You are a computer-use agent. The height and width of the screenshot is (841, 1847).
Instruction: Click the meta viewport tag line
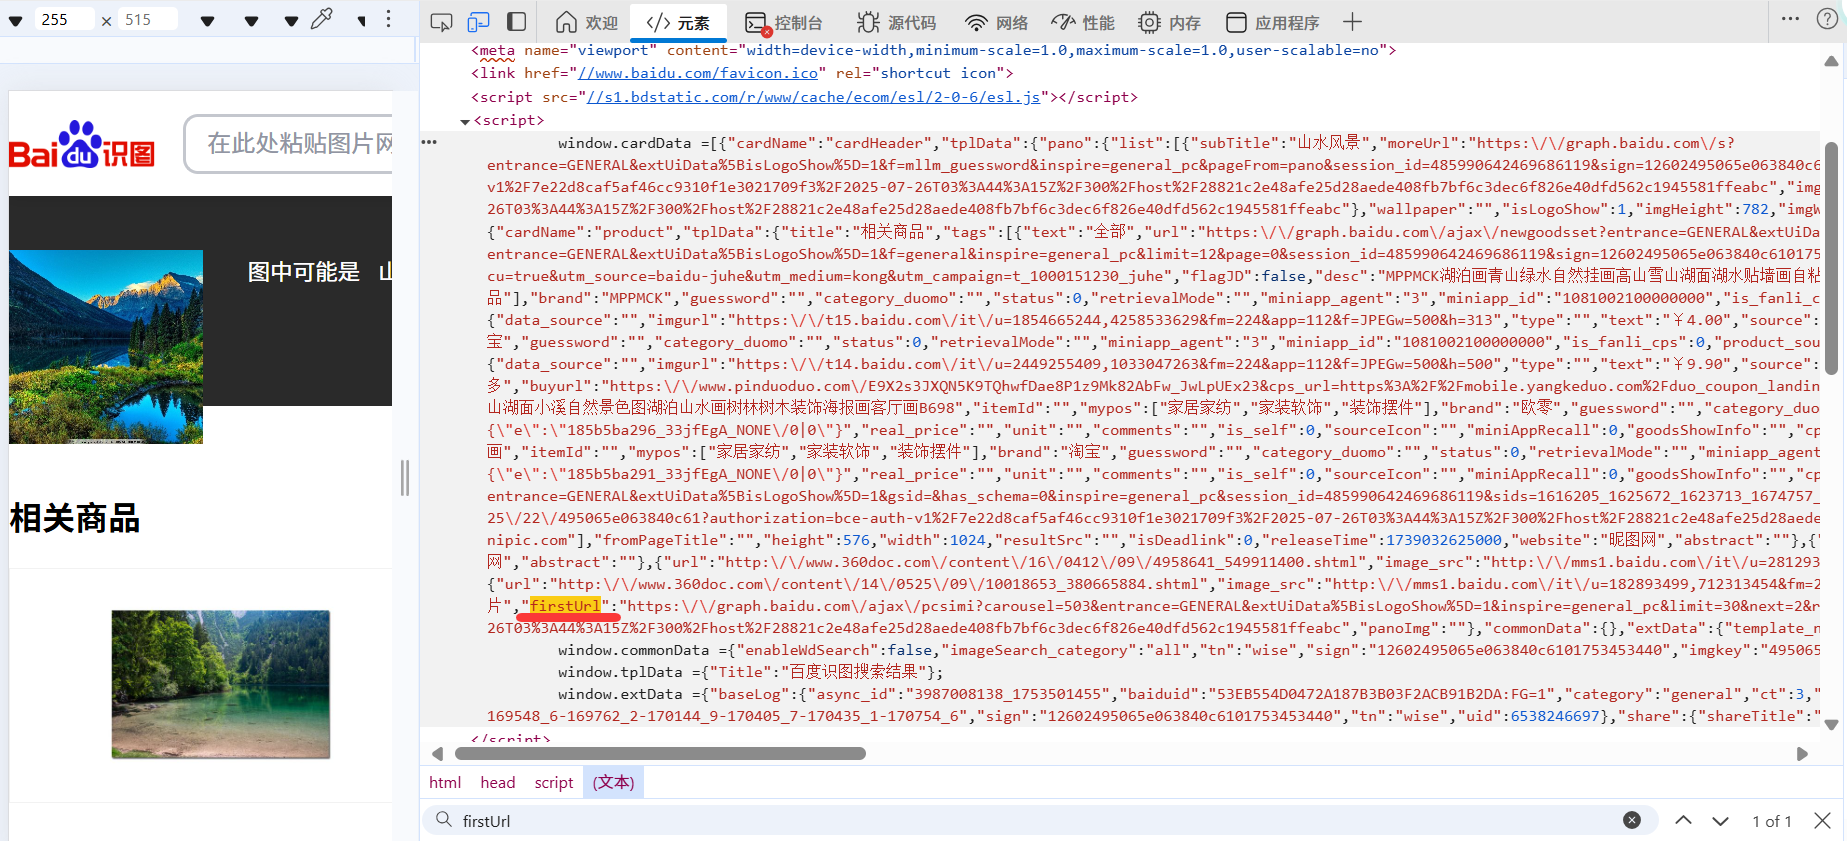(934, 50)
